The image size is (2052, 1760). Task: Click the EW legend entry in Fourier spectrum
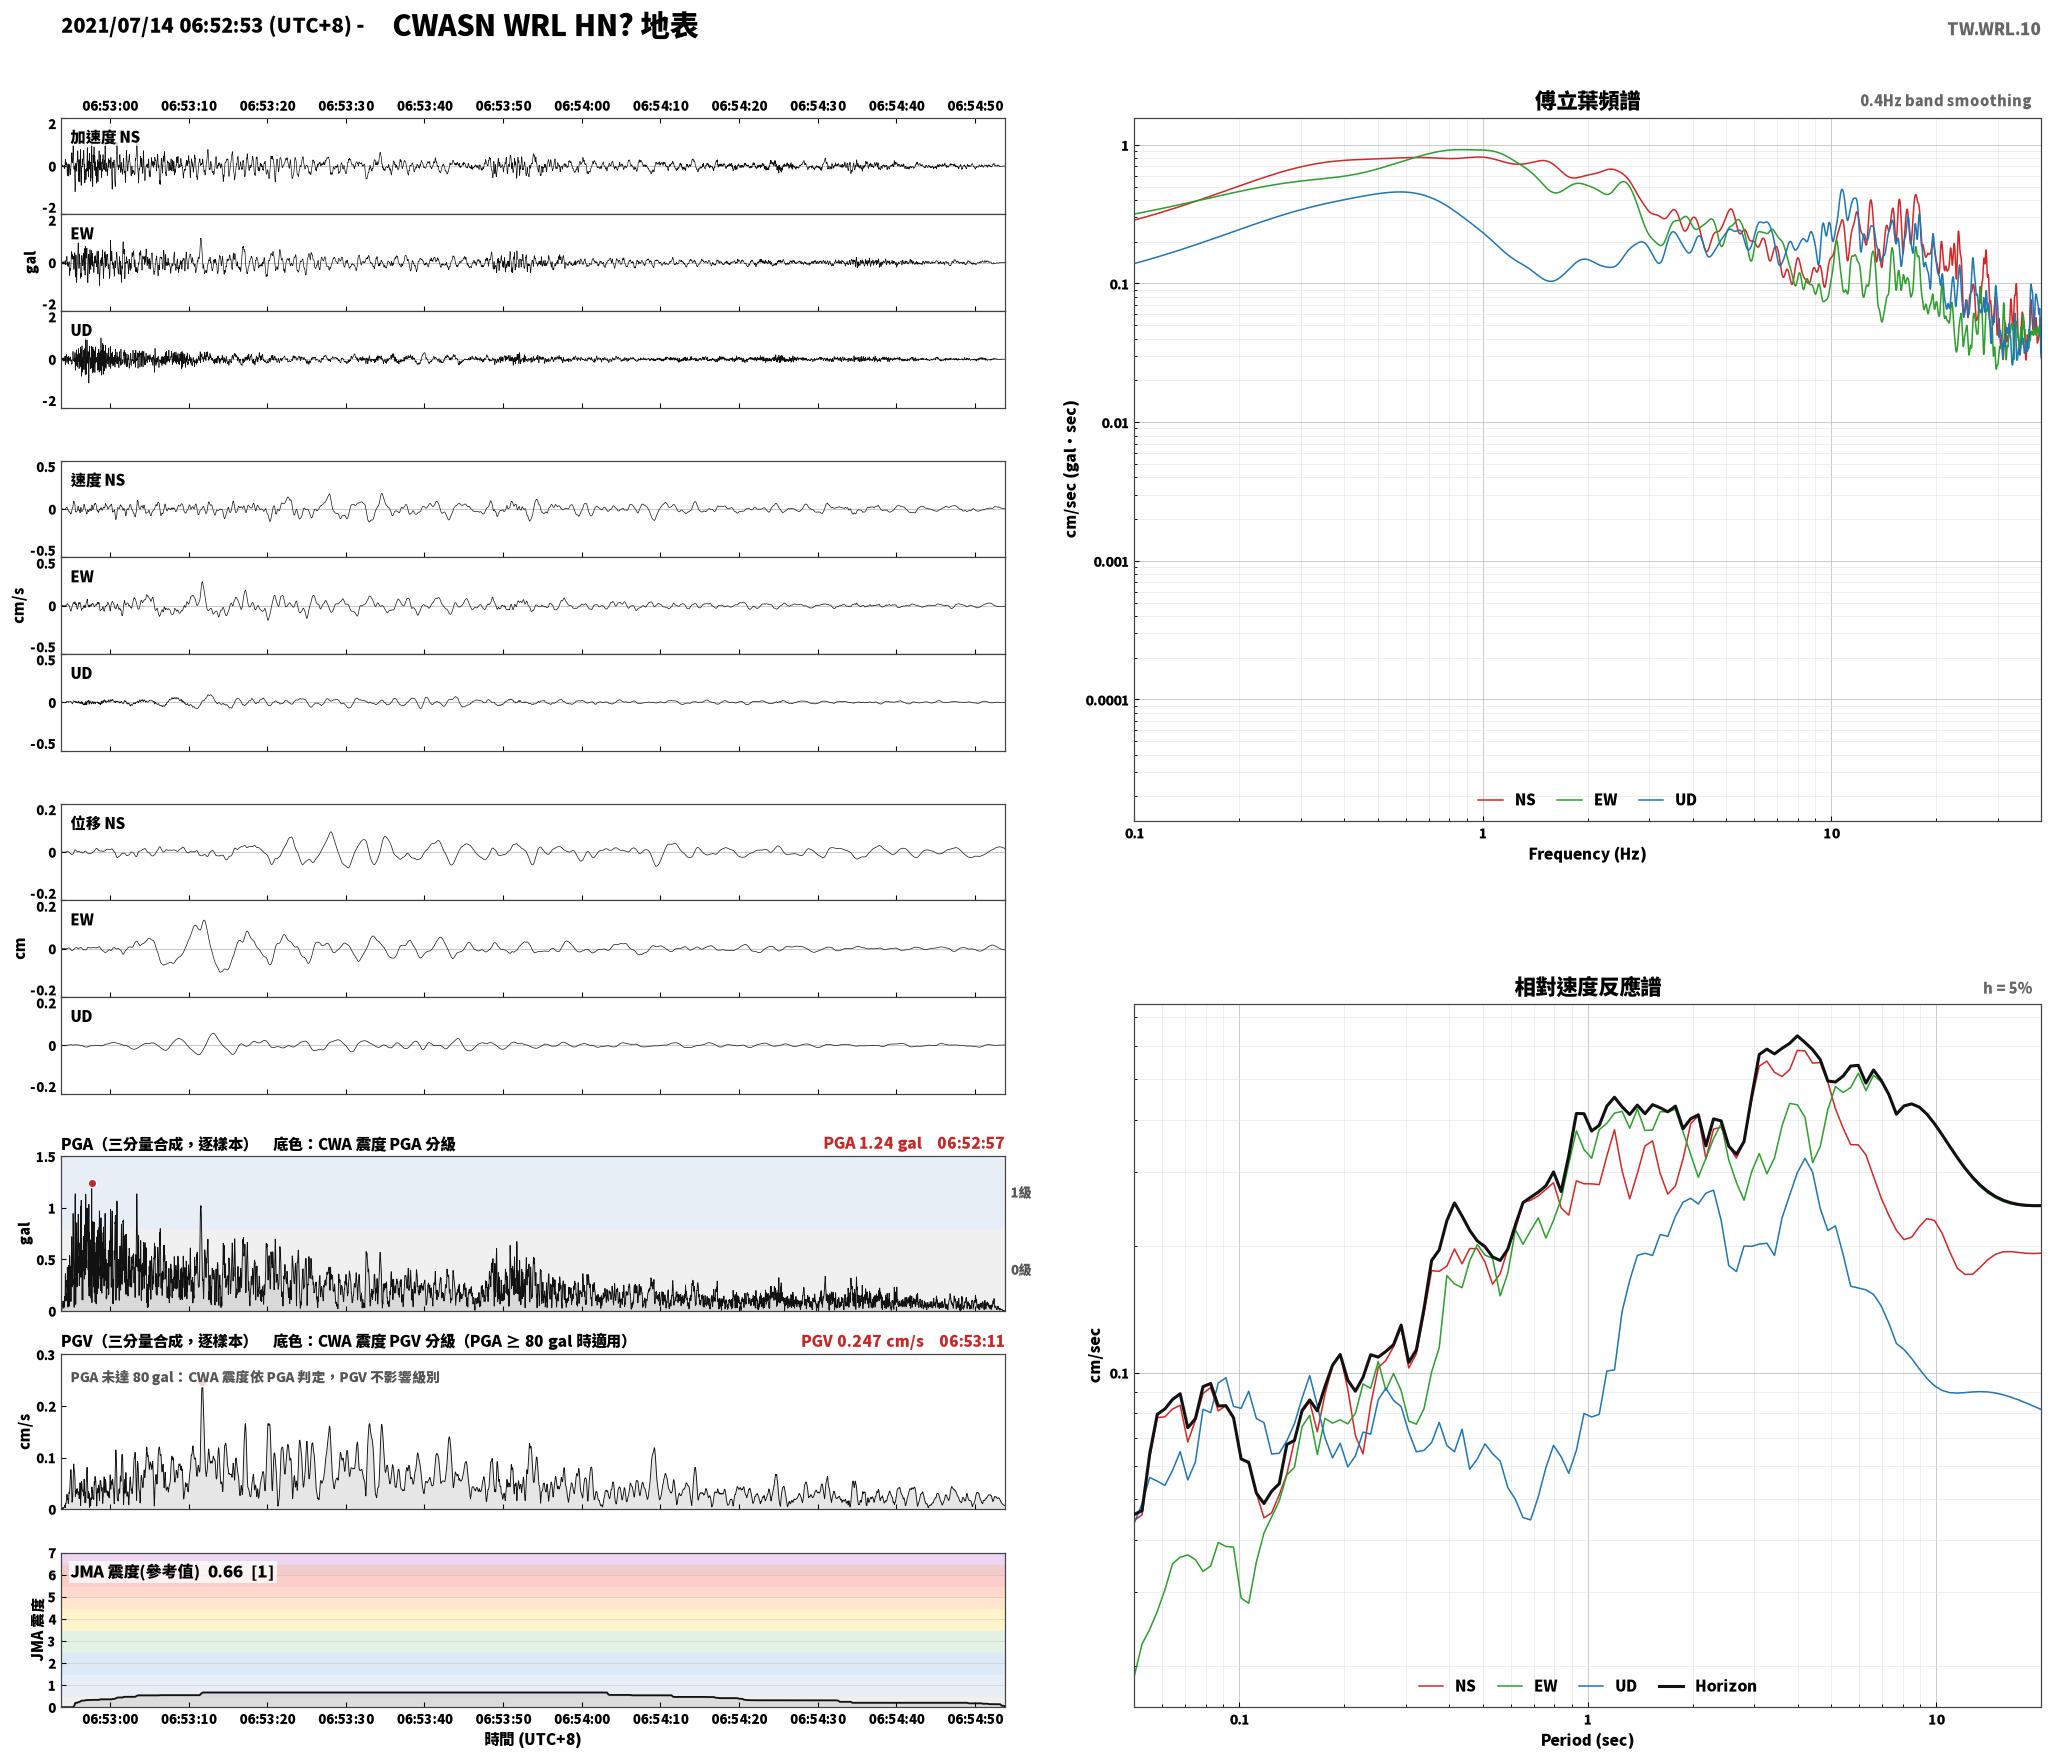1587,799
